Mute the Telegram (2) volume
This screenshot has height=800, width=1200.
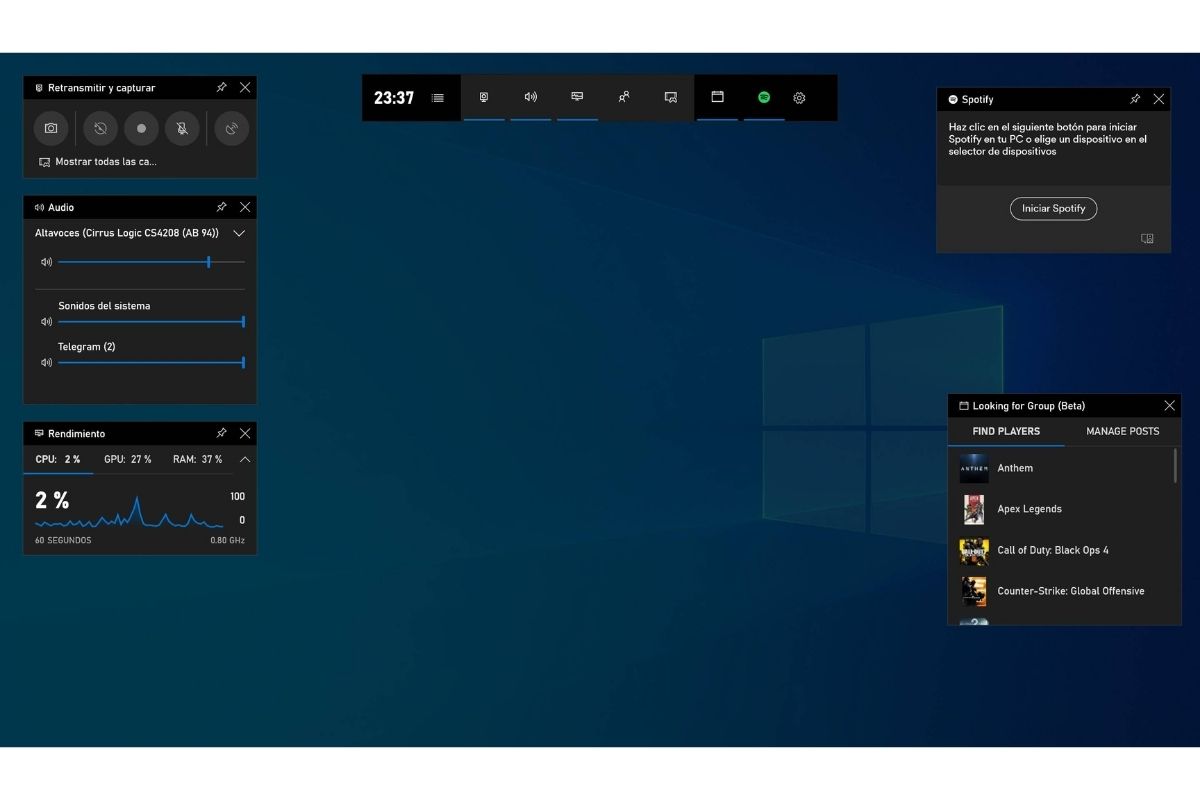46,362
